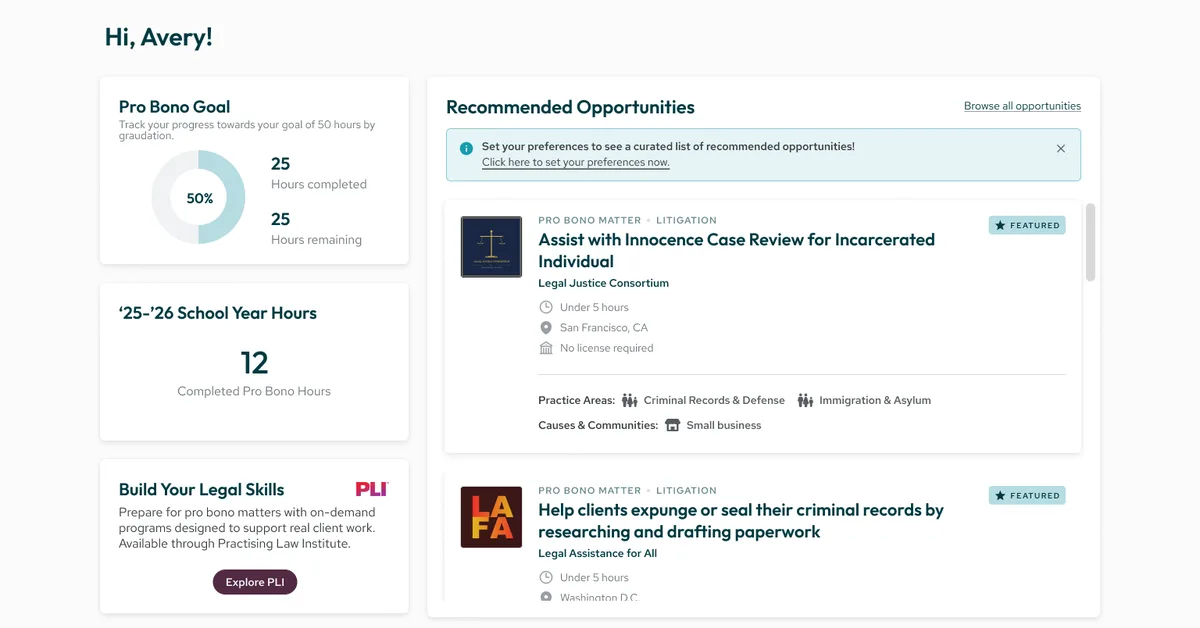
Task: Dismiss the set preferences banner
Action: tap(1061, 148)
